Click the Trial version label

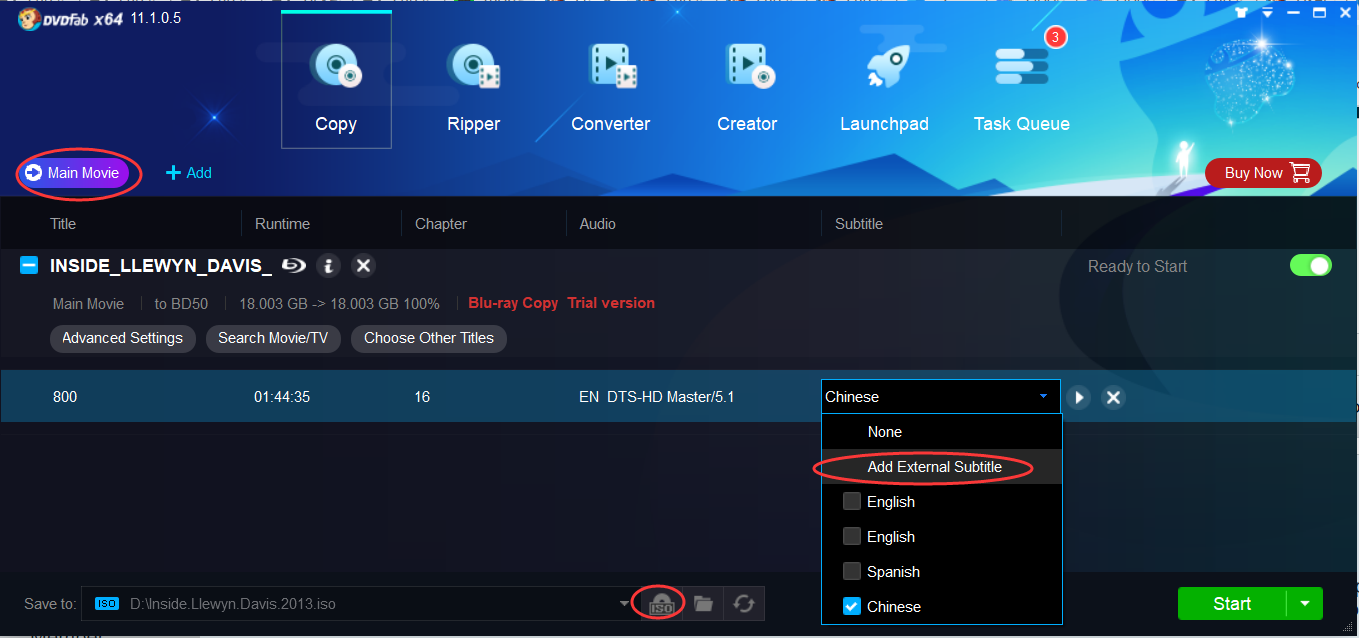coord(611,303)
